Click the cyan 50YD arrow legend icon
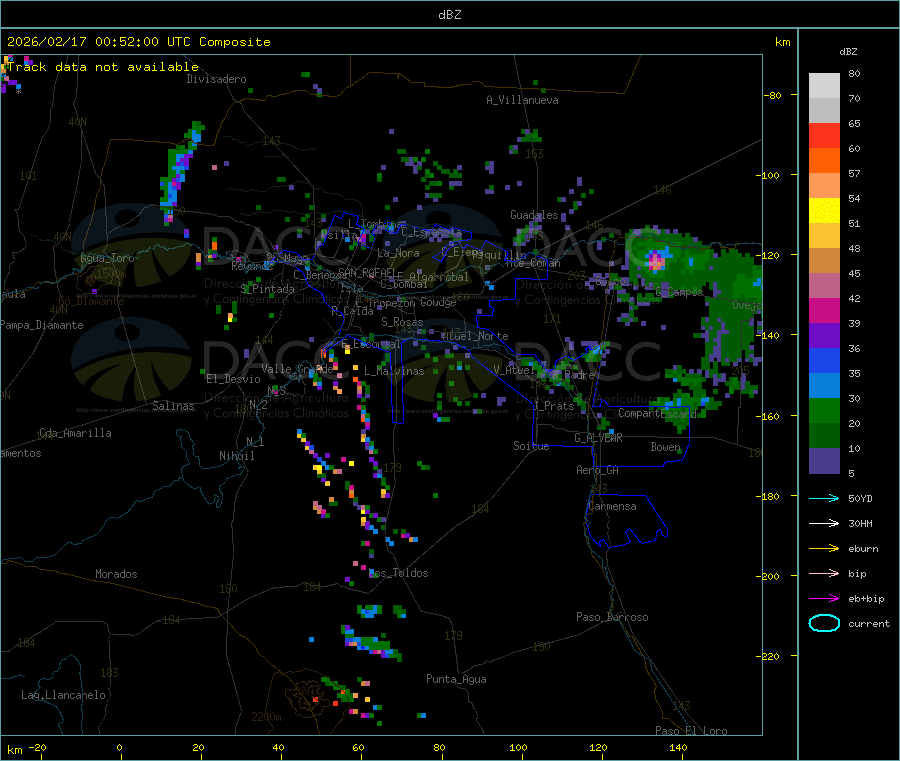Image resolution: width=900 pixels, height=761 pixels. click(824, 498)
